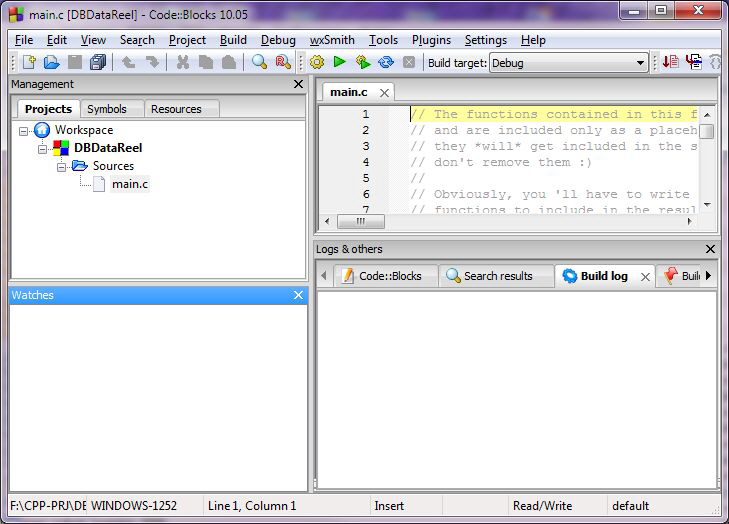
Task: Open the Settings menu
Action: point(485,40)
